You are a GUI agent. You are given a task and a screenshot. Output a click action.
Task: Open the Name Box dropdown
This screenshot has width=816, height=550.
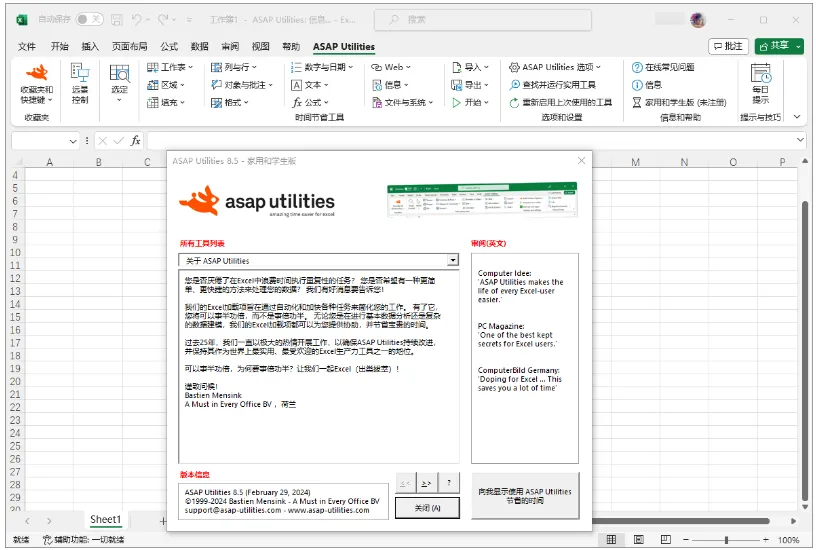coord(73,140)
